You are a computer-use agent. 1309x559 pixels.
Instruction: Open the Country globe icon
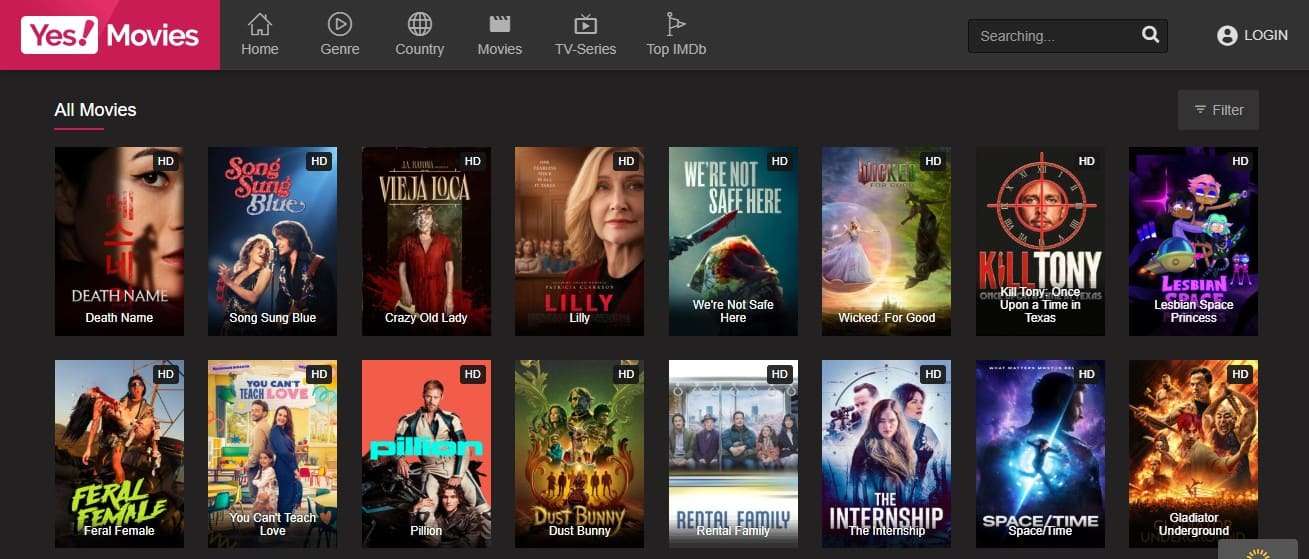pyautogui.click(x=420, y=24)
